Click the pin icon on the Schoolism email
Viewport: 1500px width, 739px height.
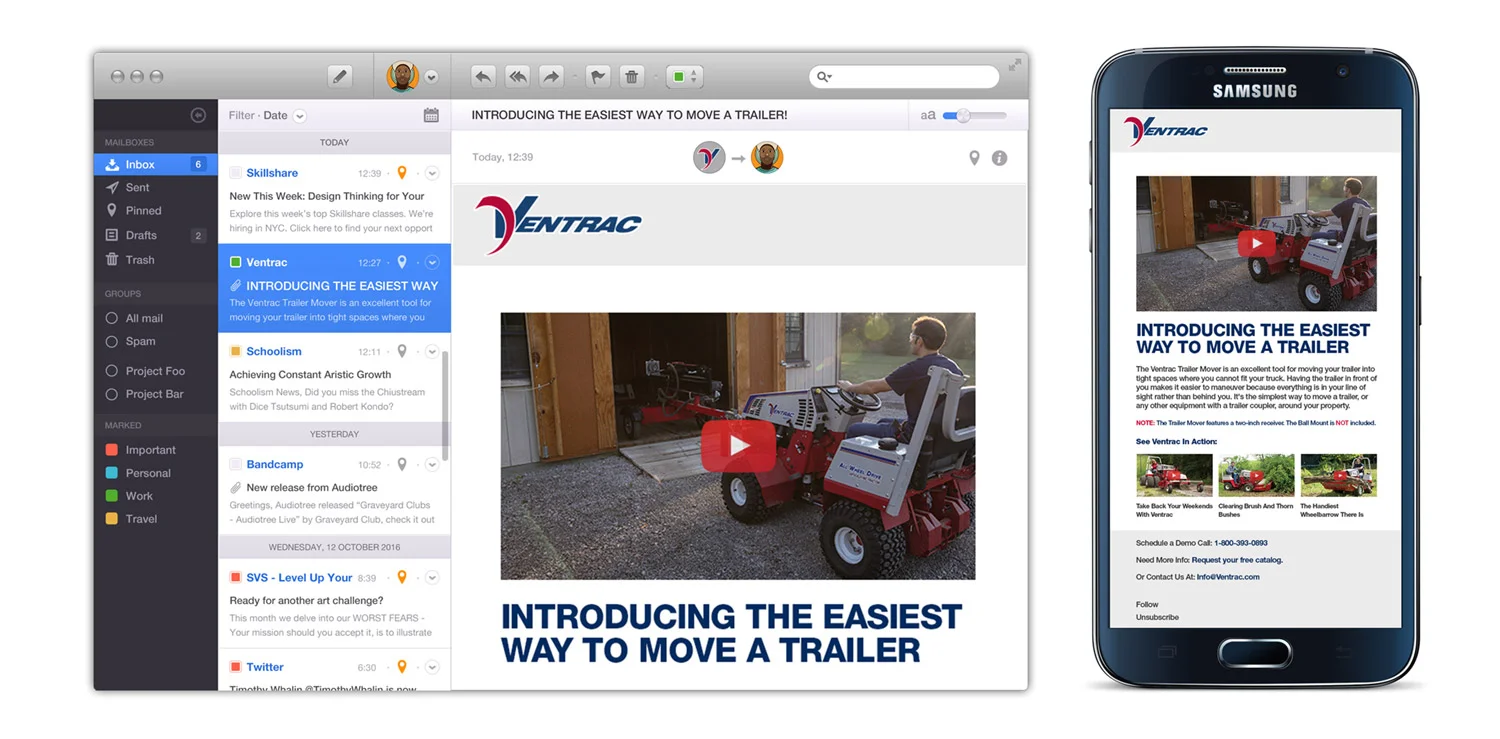click(x=402, y=351)
